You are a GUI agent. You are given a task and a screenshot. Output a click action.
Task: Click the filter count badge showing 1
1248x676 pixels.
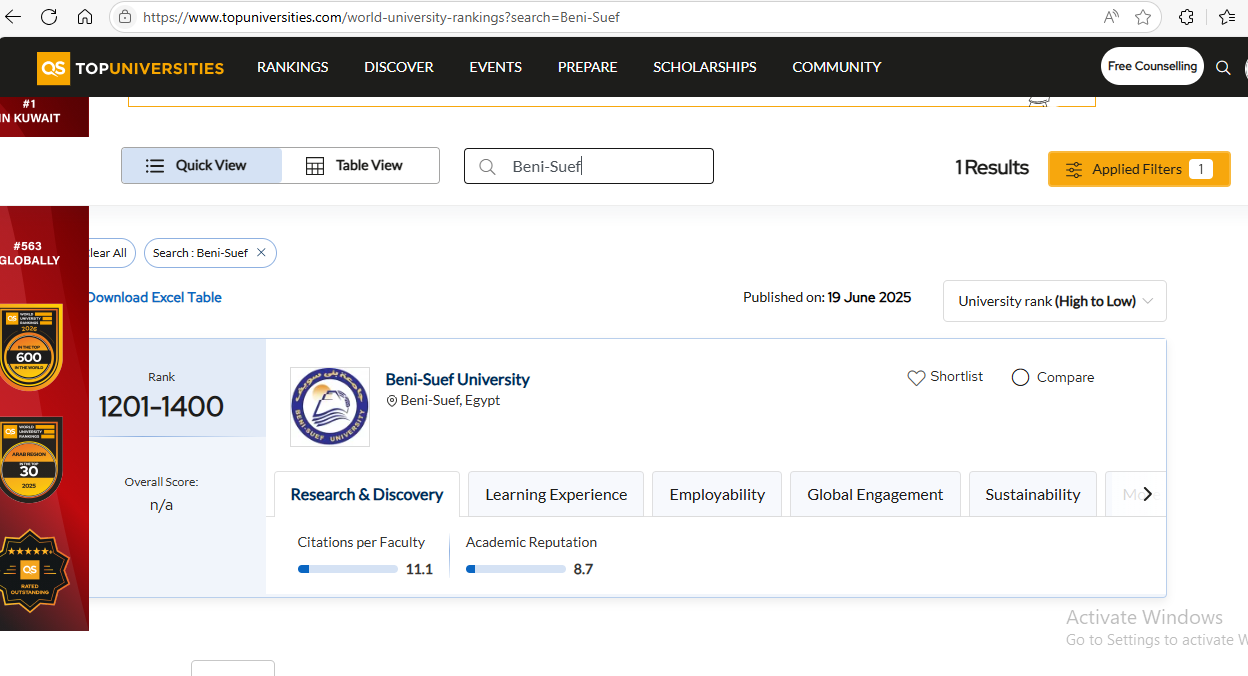click(1201, 169)
